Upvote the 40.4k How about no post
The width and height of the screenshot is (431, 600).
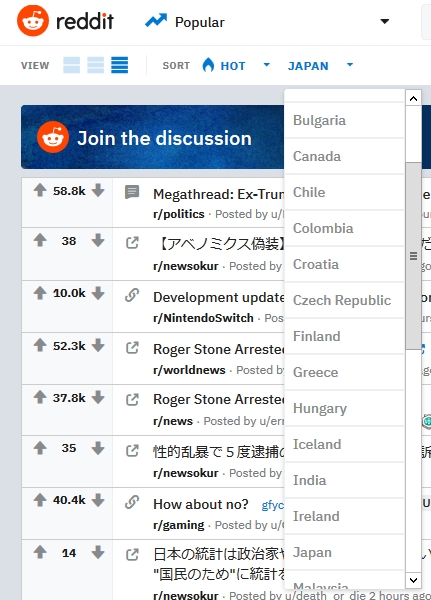pyautogui.click(x=40, y=500)
